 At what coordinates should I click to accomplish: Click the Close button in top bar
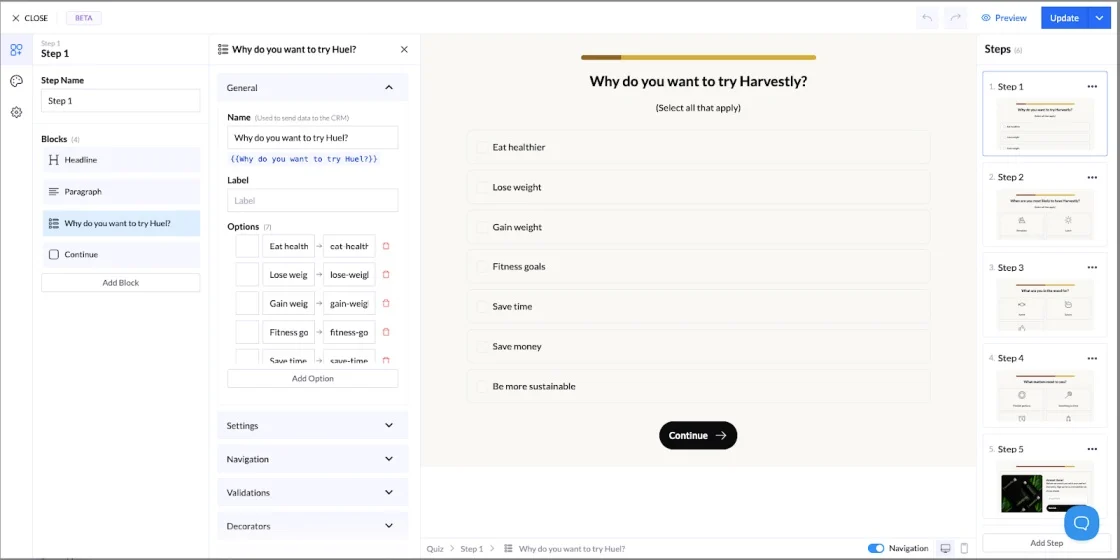tap(29, 18)
